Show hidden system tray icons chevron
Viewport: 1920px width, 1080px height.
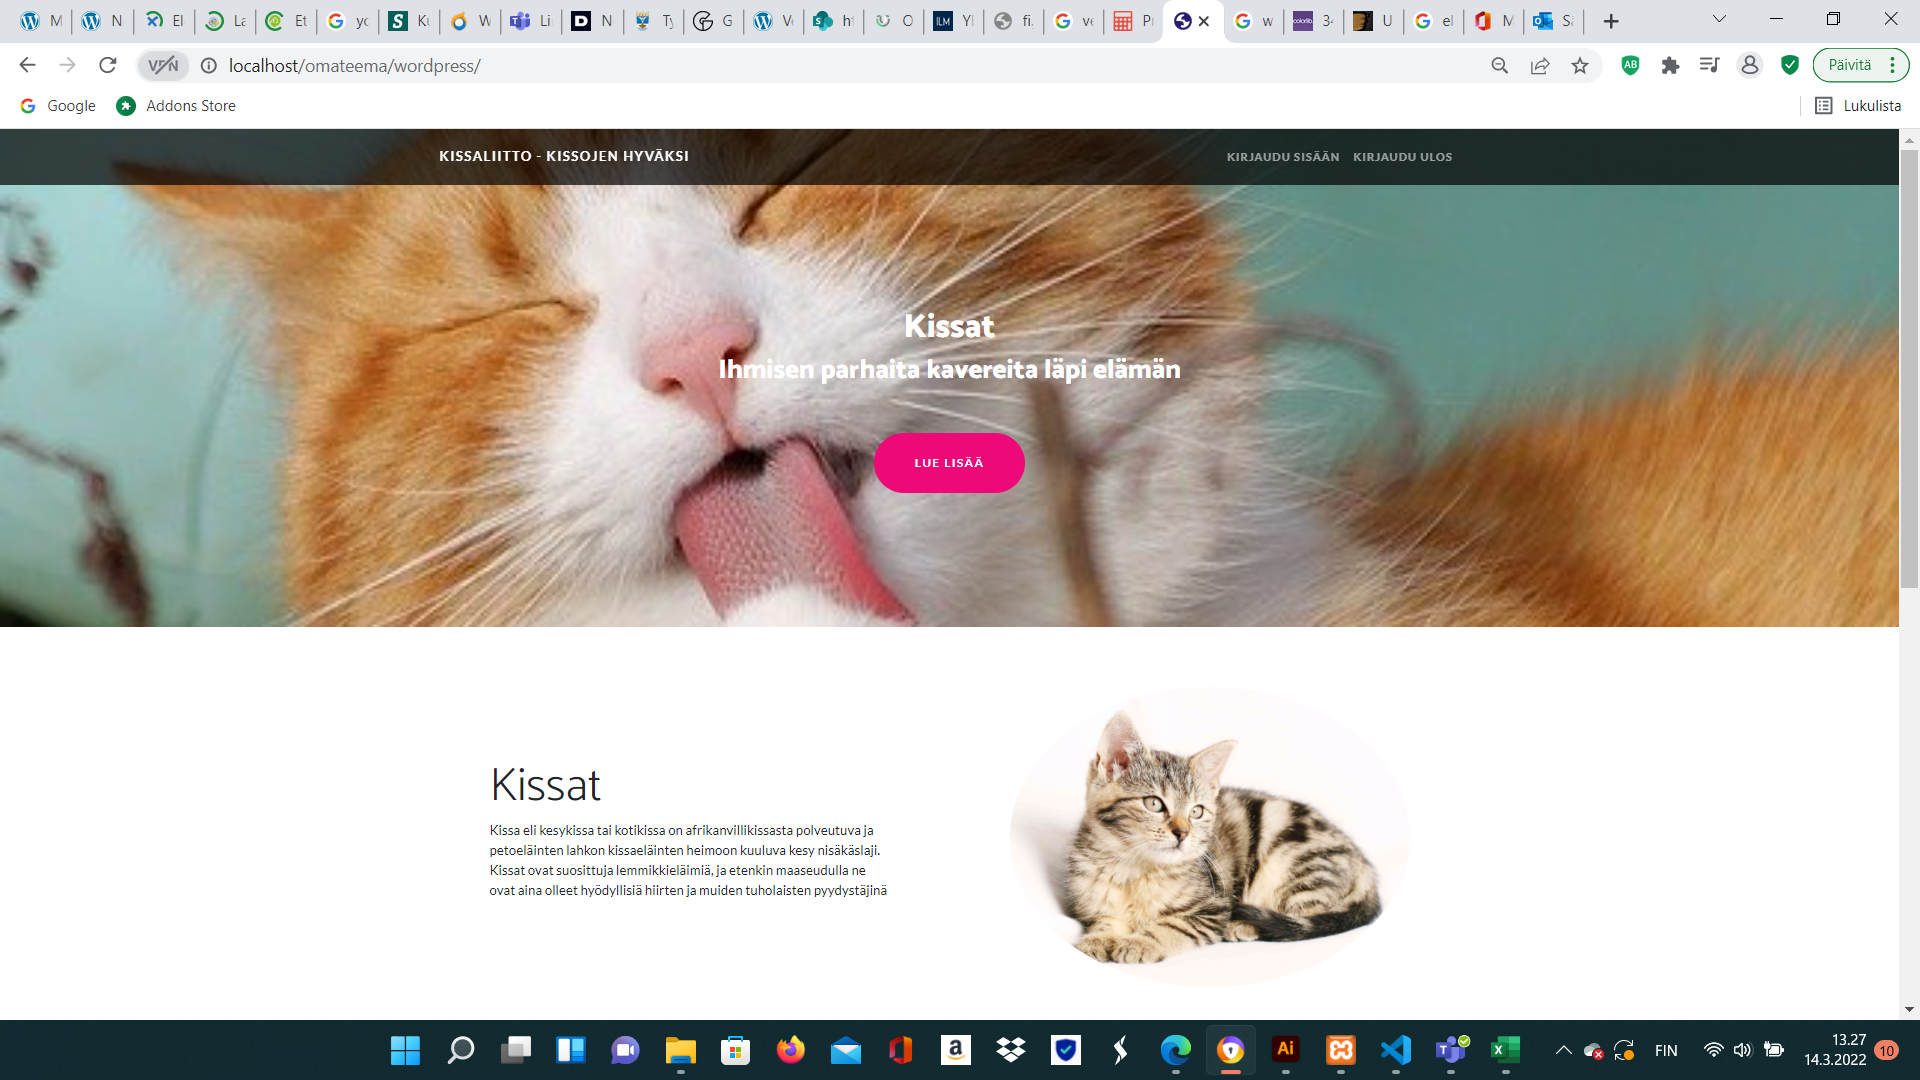1563,1050
